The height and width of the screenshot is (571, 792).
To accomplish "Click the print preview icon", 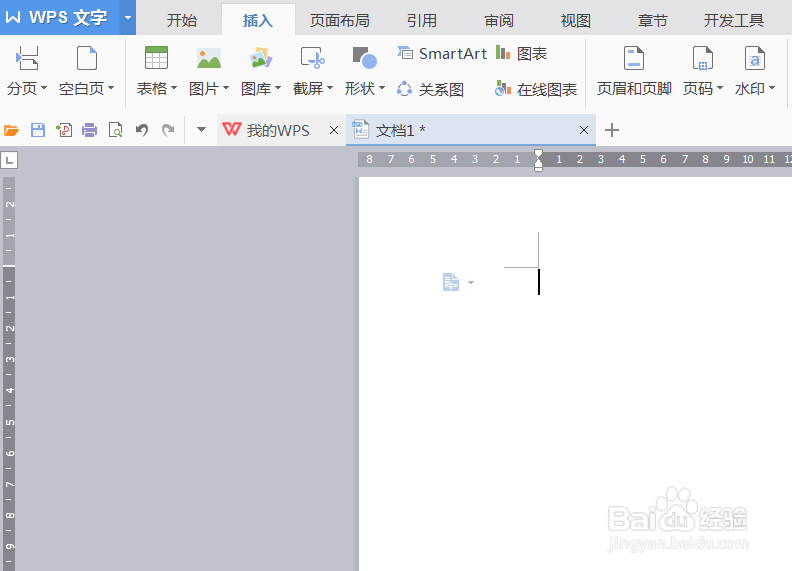I will click(x=116, y=130).
